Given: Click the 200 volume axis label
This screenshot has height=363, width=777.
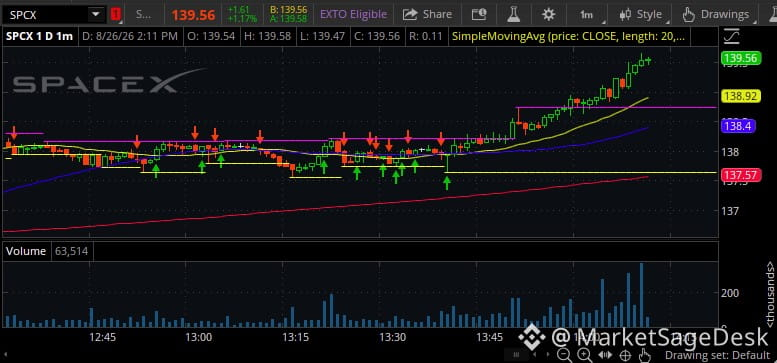Looking at the screenshot, I should pyautogui.click(x=731, y=293).
